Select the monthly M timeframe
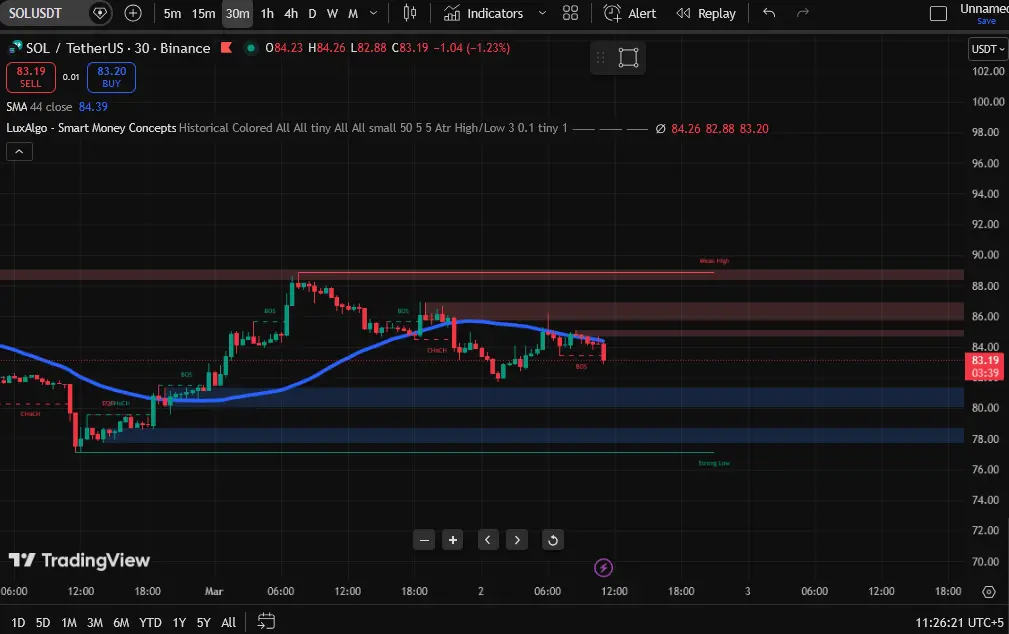This screenshot has width=1009, height=634. (353, 13)
